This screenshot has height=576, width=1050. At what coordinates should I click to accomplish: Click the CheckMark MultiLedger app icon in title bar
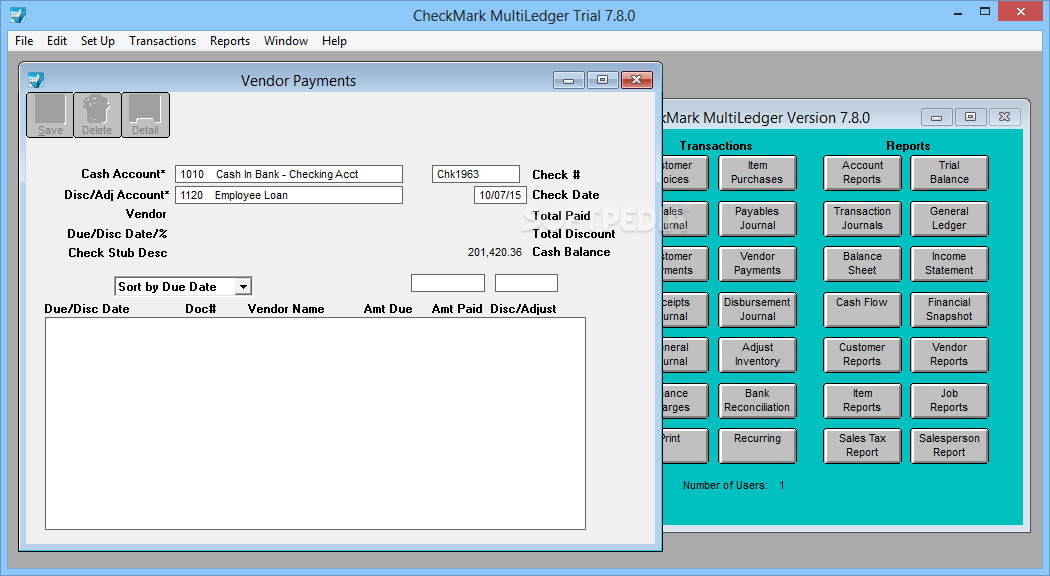pos(18,15)
